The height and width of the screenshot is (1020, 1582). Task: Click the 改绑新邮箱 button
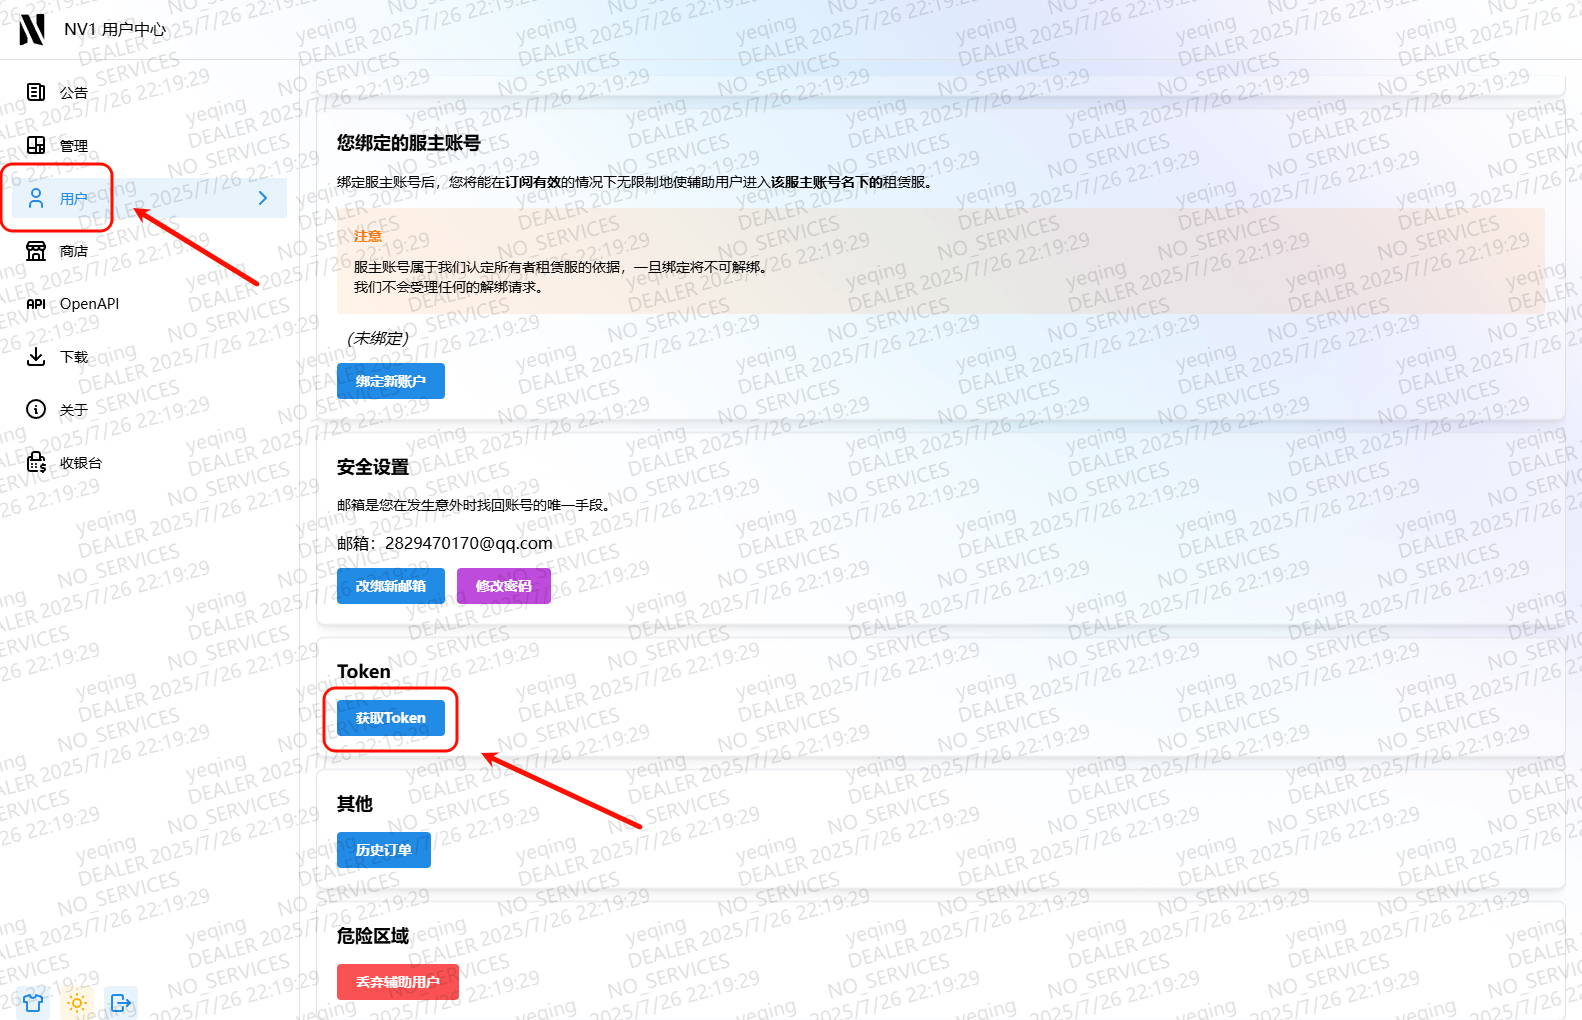(x=391, y=586)
